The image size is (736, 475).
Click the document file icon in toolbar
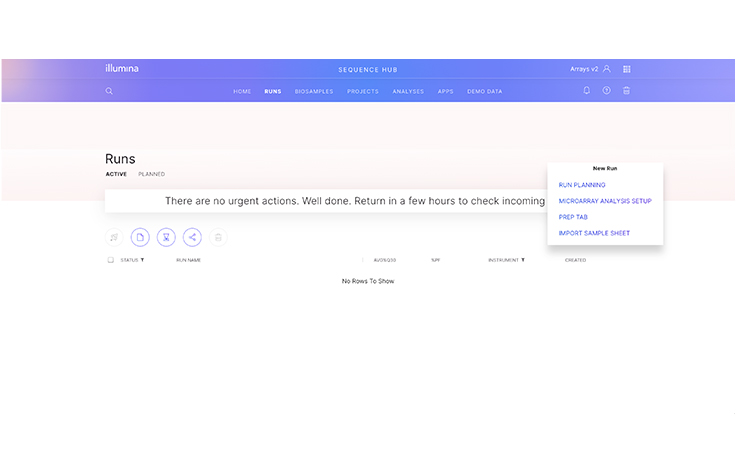coord(140,237)
